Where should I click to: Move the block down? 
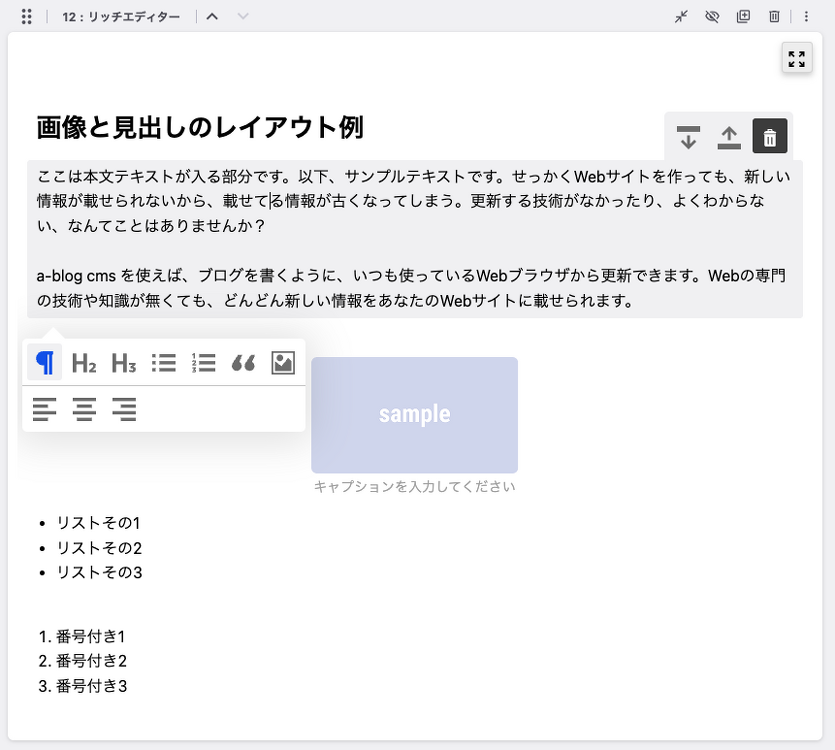pos(688,136)
